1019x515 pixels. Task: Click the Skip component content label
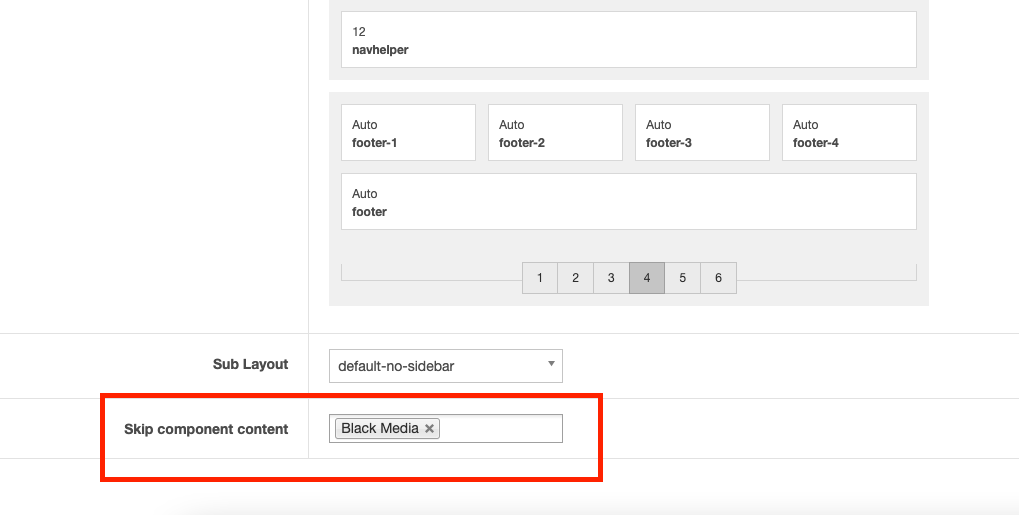(206, 429)
